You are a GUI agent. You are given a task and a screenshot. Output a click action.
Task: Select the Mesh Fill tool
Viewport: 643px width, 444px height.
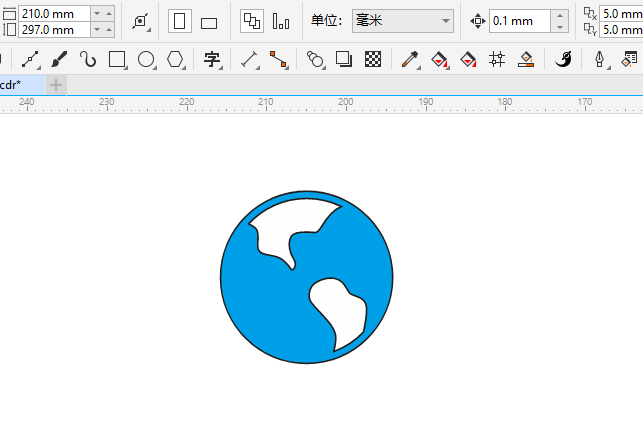coord(496,60)
